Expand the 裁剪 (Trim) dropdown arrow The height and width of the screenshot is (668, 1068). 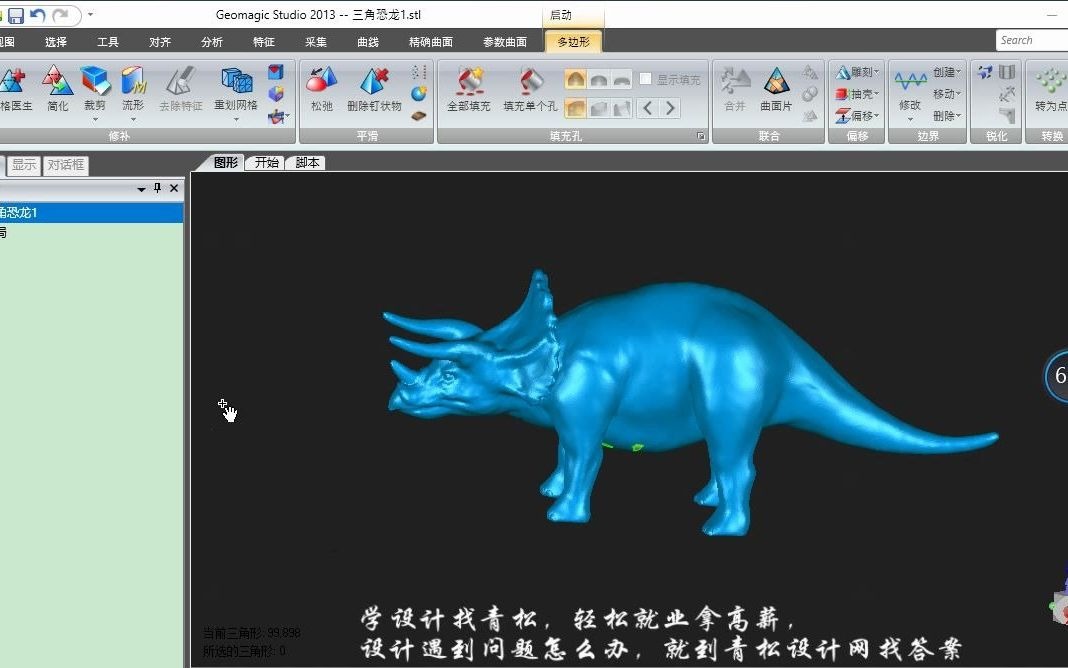96,120
